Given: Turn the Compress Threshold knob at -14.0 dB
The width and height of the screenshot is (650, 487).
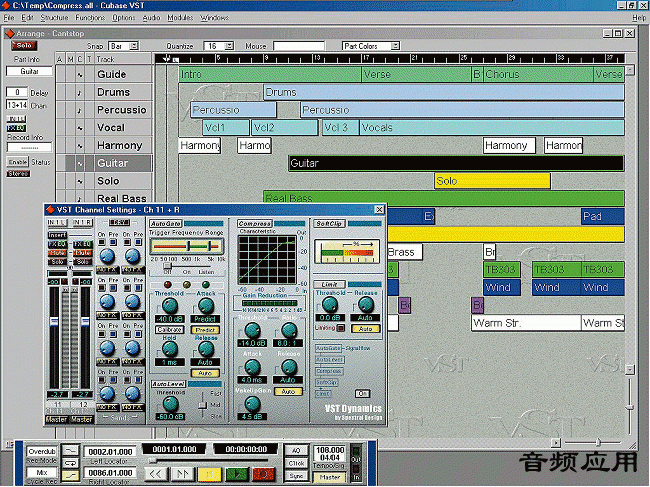Looking at the screenshot, I should 252,330.
